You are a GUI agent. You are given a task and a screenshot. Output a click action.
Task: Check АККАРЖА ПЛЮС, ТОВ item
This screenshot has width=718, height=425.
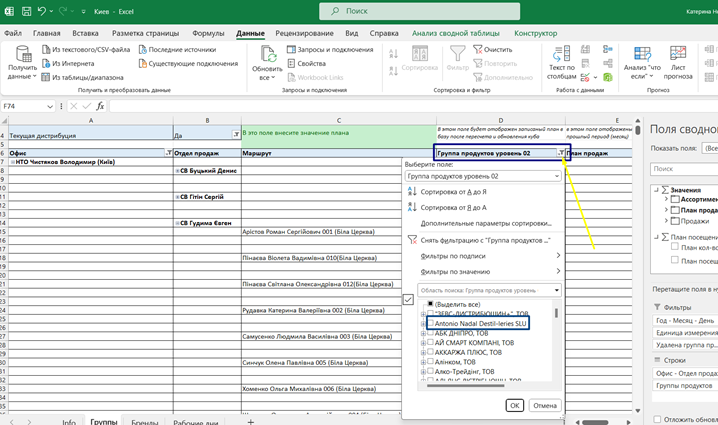click(x=430, y=352)
